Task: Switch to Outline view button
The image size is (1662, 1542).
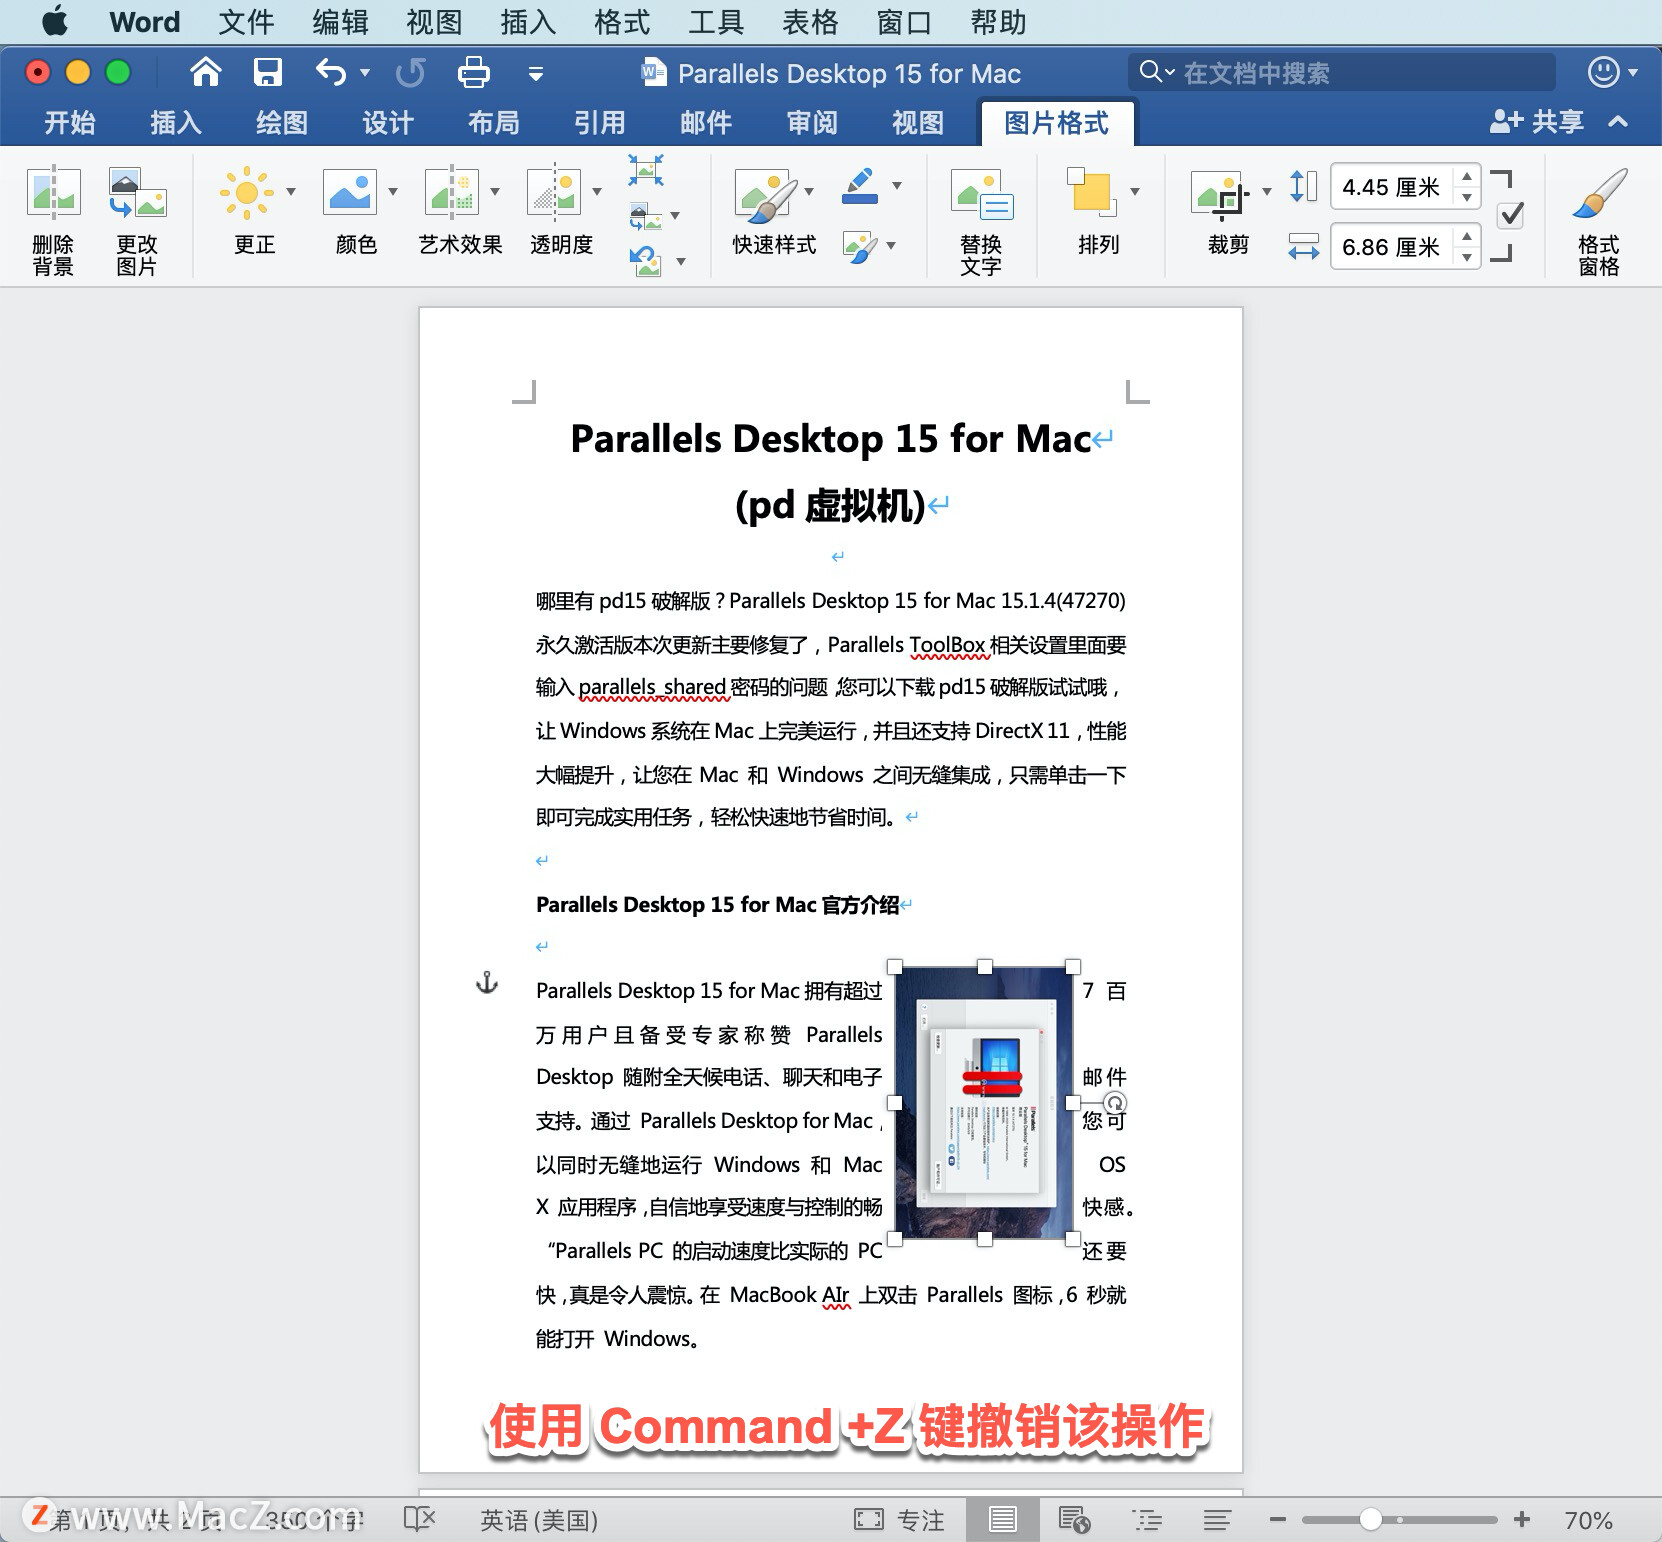Action: point(1147,1520)
